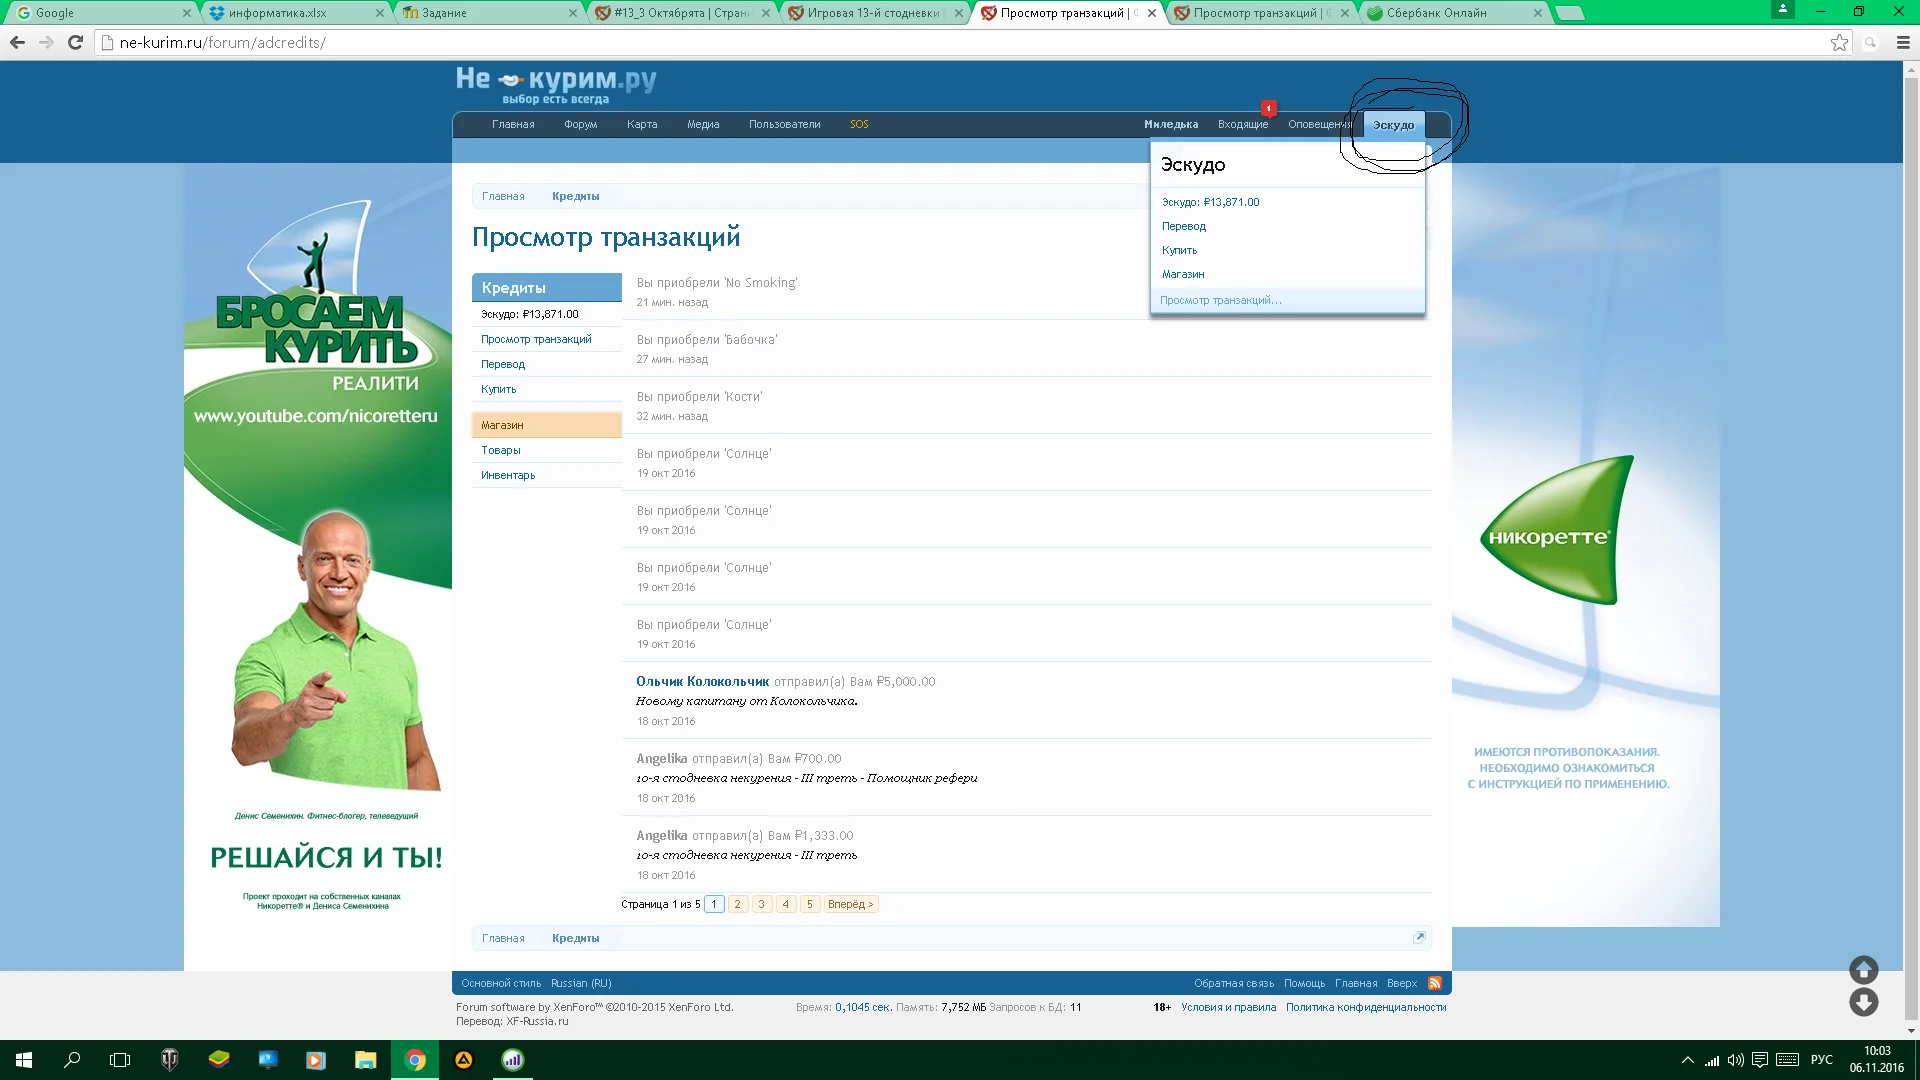The height and width of the screenshot is (1080, 1920).
Task: Open the RSS feed icon in footer
Action: (1434, 983)
